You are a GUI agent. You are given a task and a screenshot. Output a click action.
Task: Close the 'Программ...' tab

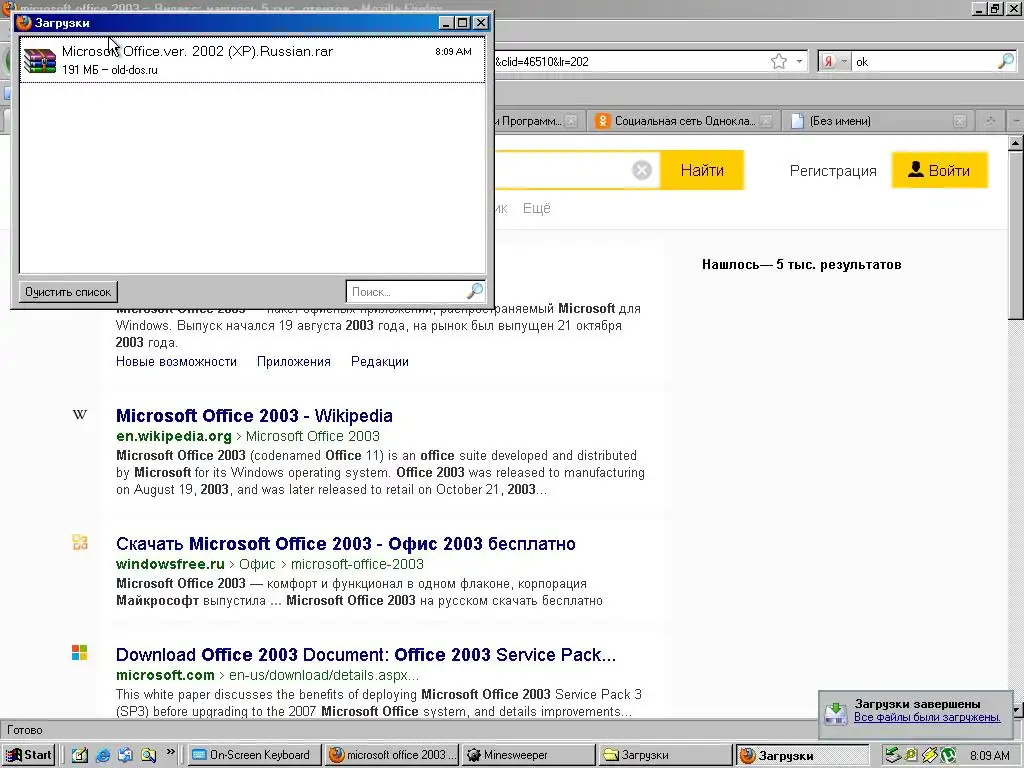pyautogui.click(x=571, y=121)
